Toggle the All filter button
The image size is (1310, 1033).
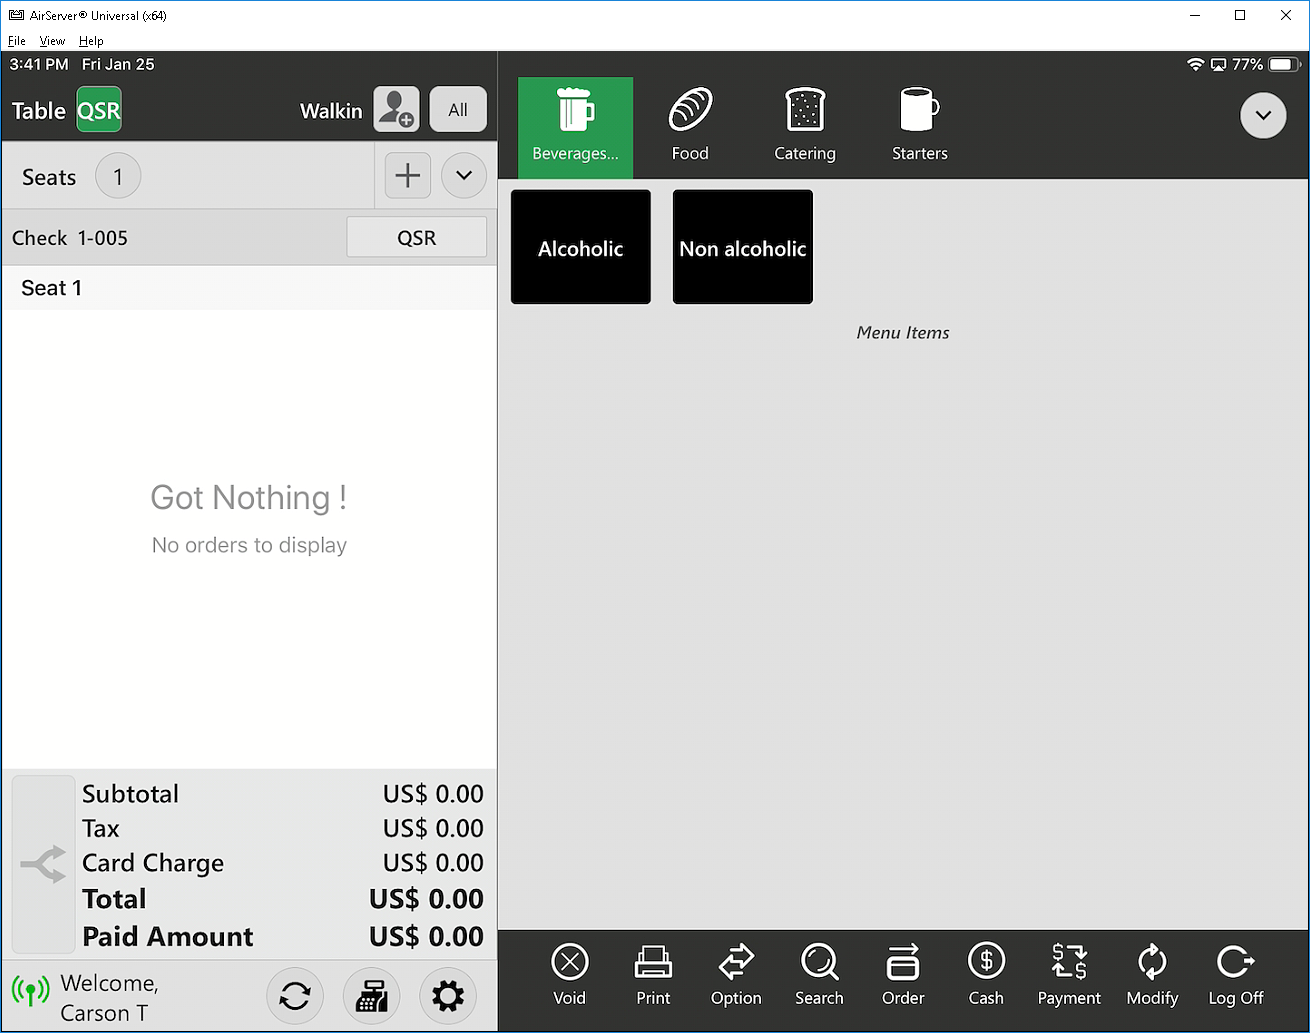pos(458,110)
